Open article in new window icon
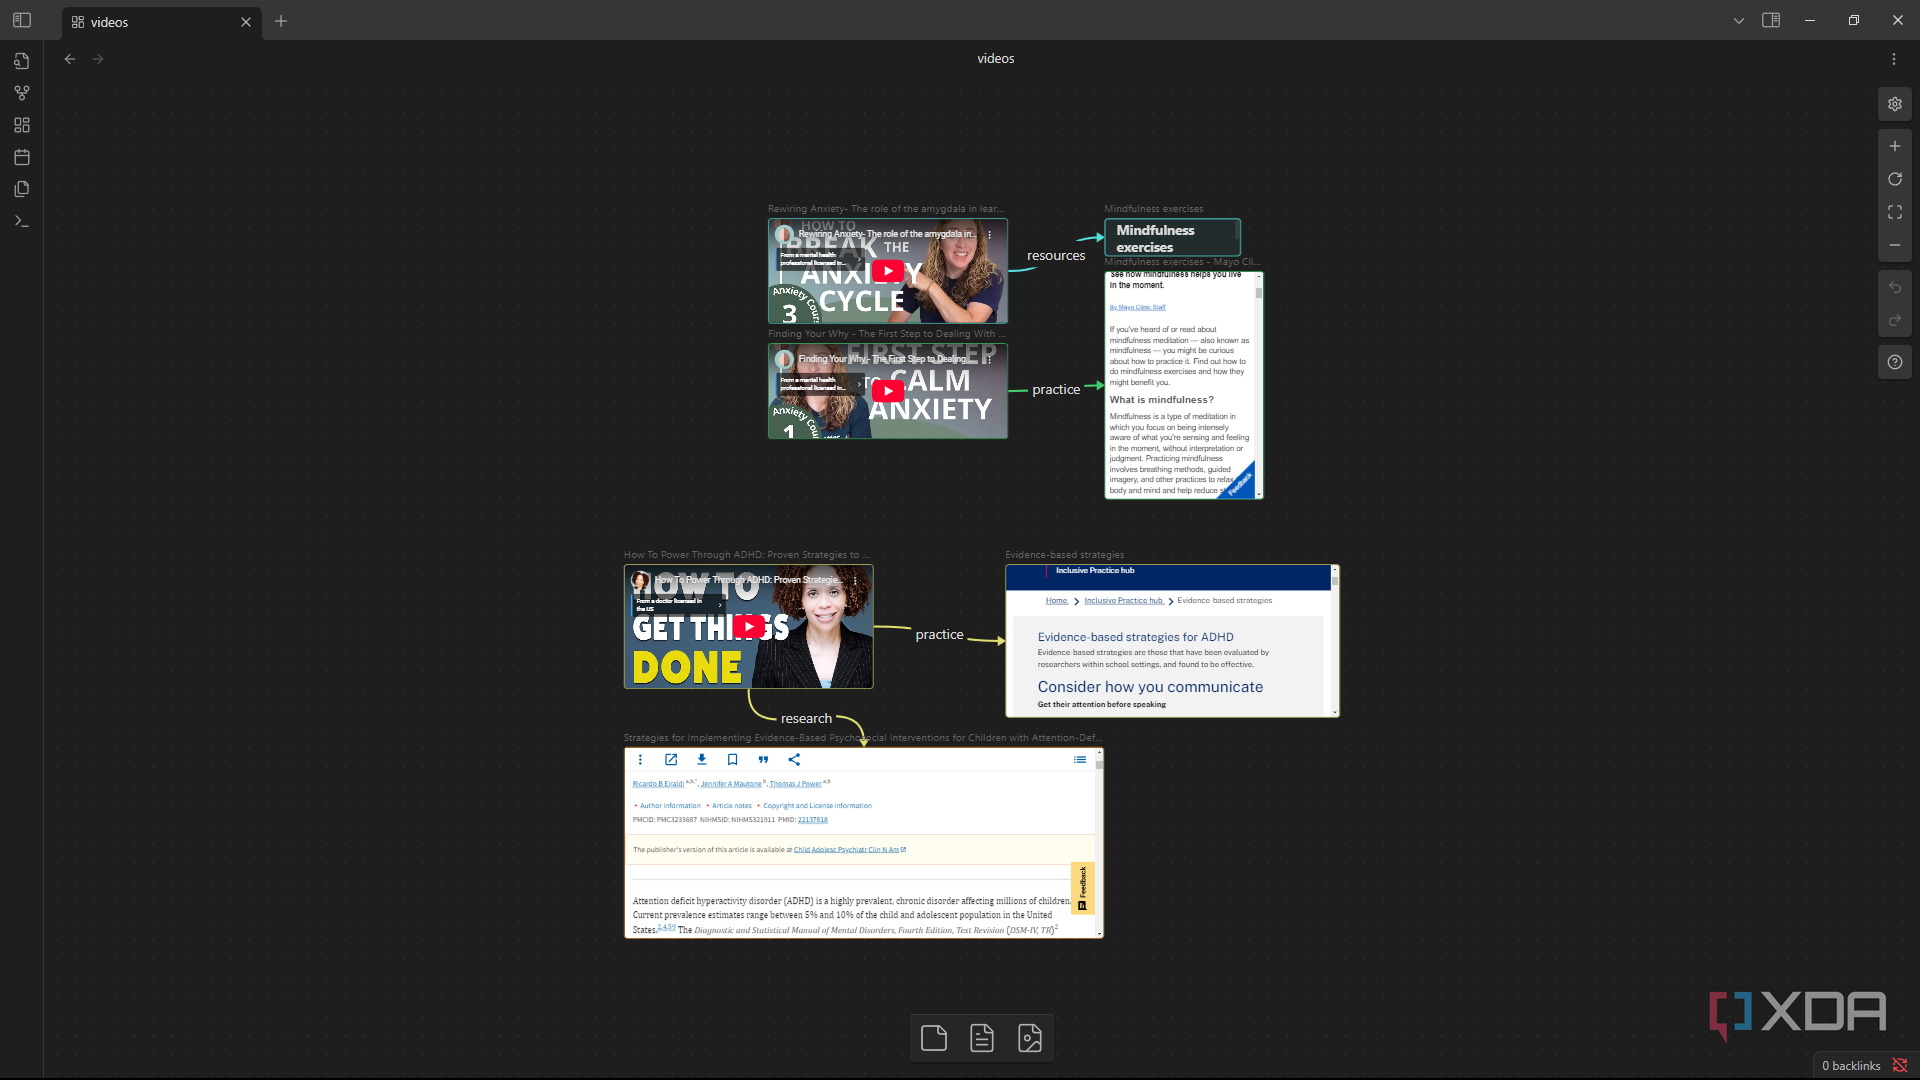Screen dimensions: 1920x1080 [x=671, y=760]
